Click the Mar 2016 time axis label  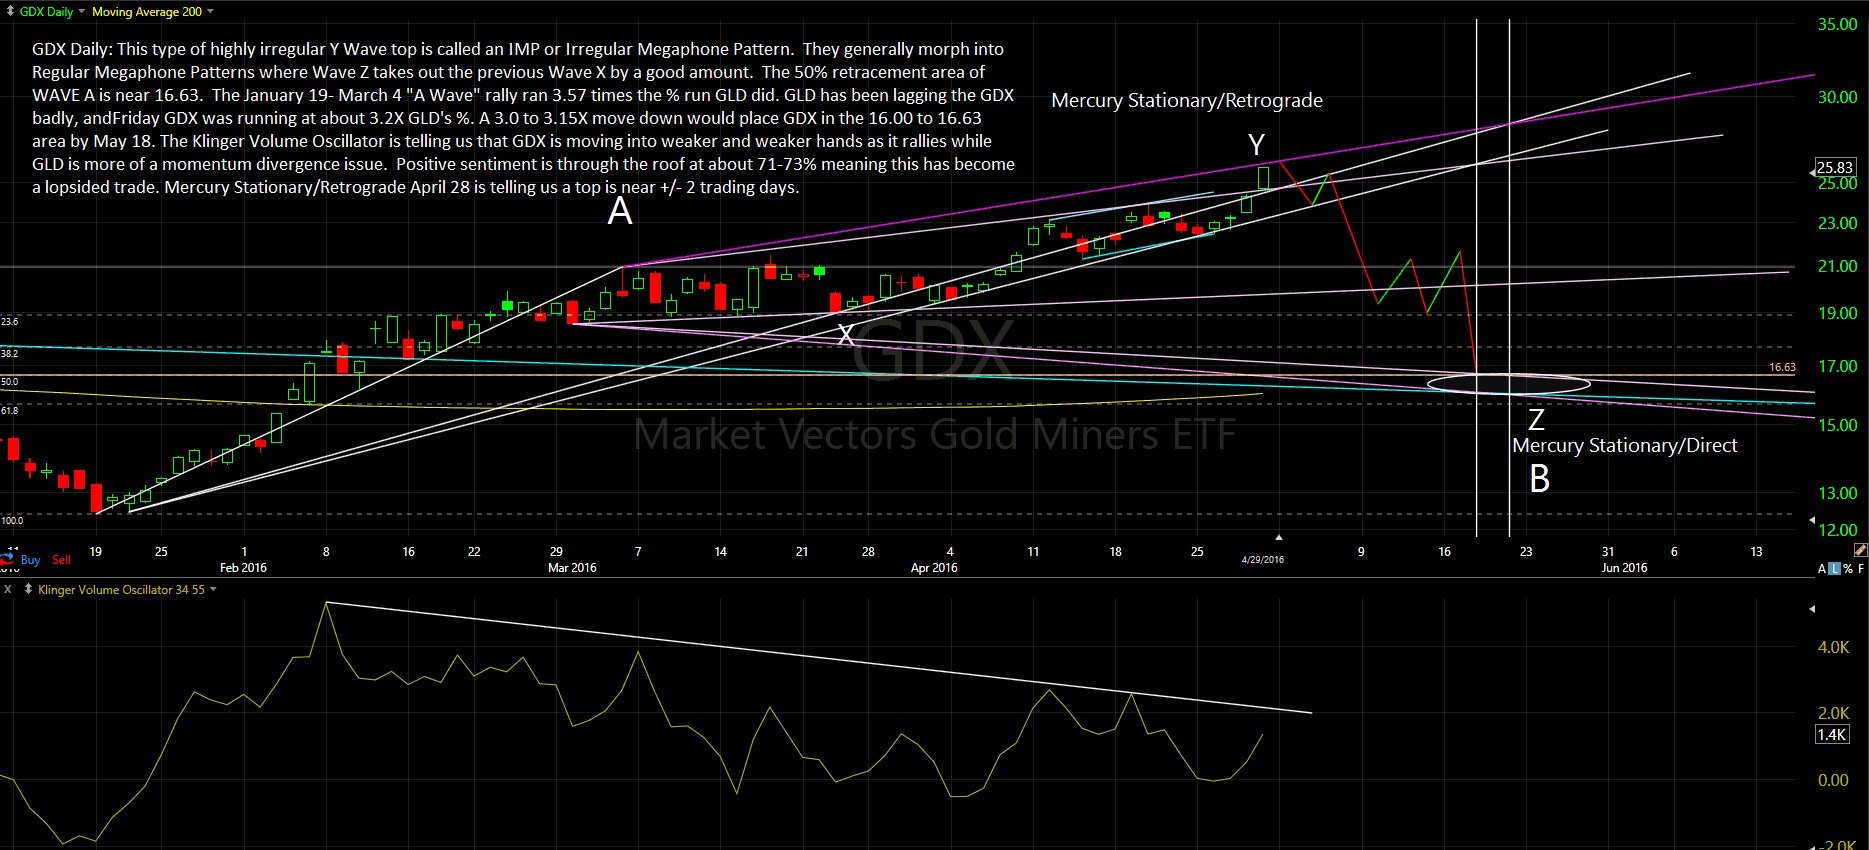click(572, 568)
